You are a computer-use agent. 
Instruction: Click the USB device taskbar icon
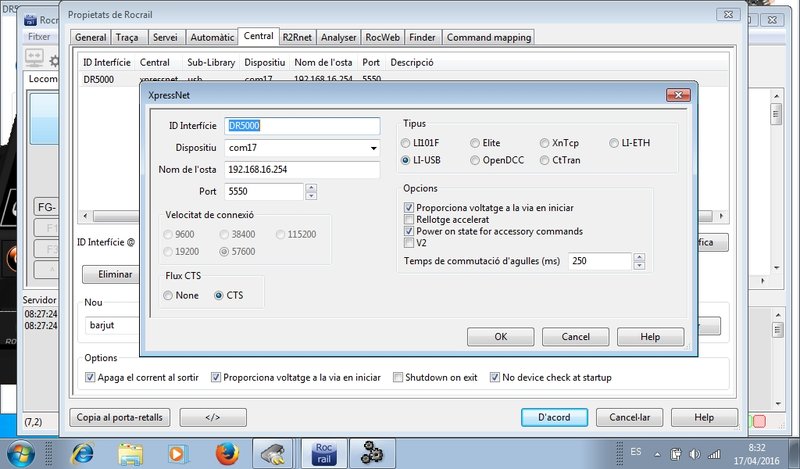[x=273, y=453]
